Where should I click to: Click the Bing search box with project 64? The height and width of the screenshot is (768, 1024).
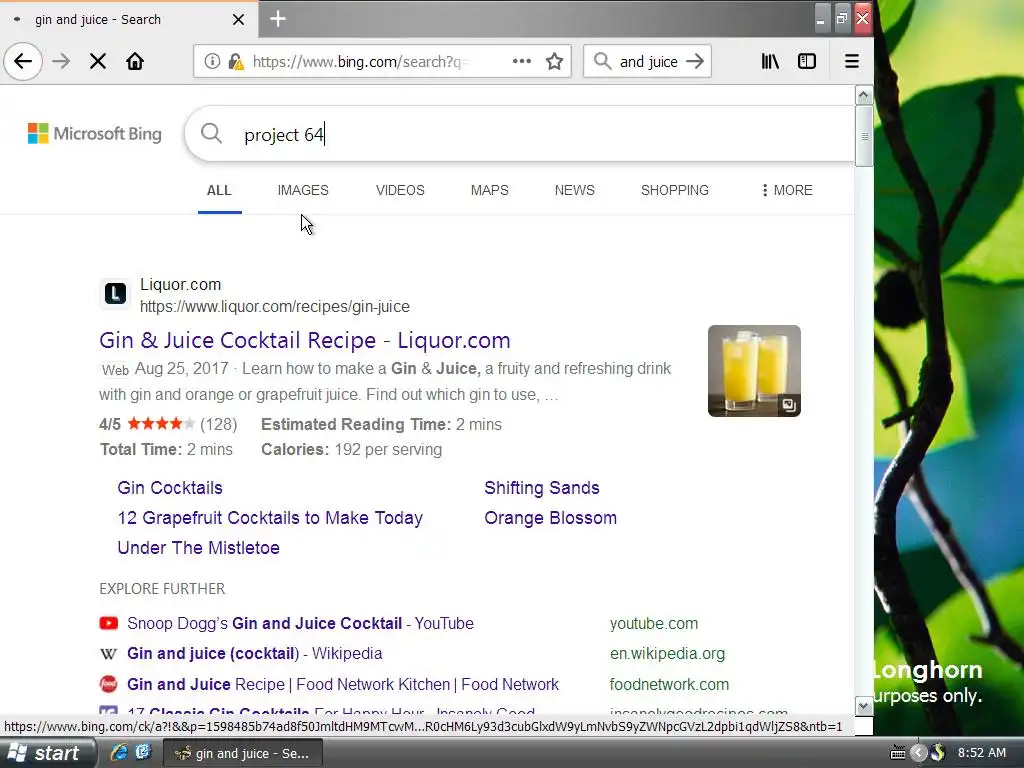(x=519, y=134)
